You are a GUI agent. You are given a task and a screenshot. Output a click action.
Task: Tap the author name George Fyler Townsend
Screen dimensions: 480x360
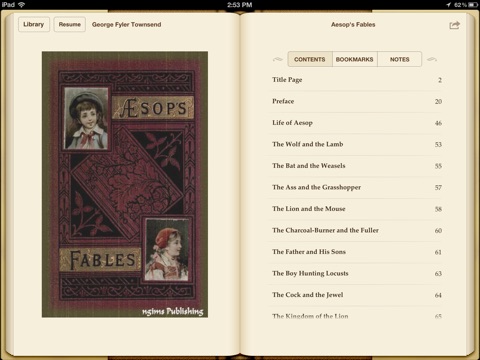point(126,25)
